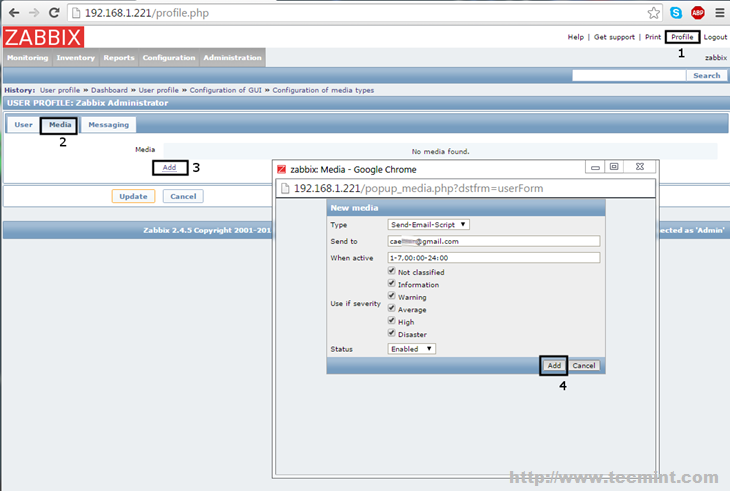The height and width of the screenshot is (491, 730).
Task: Switch to the Messaging tab
Action: click(108, 125)
